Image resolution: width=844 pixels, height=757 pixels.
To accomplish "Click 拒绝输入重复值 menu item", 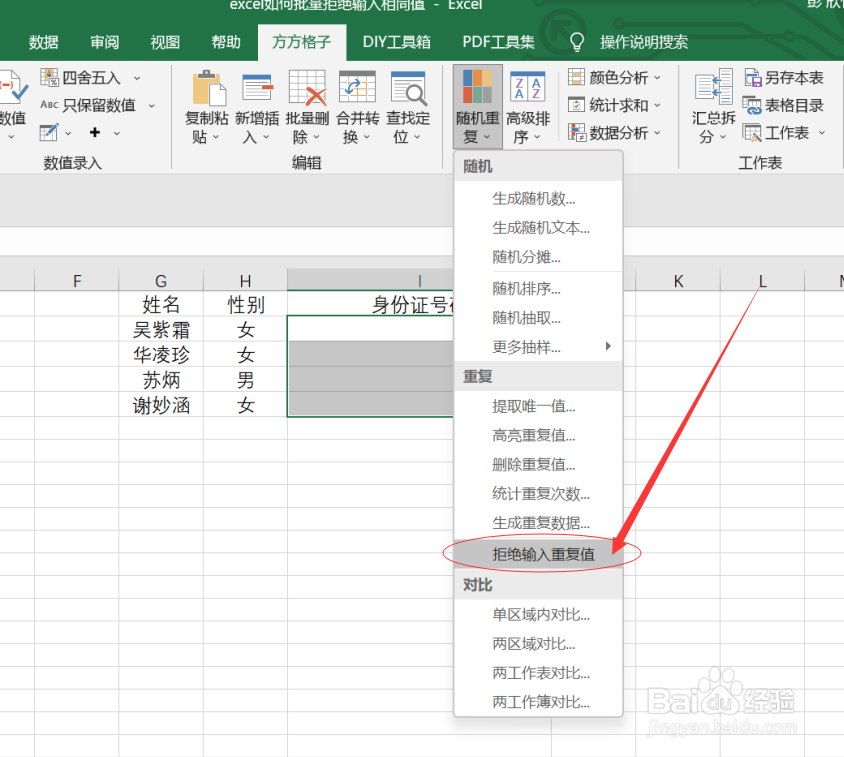I will point(538,553).
